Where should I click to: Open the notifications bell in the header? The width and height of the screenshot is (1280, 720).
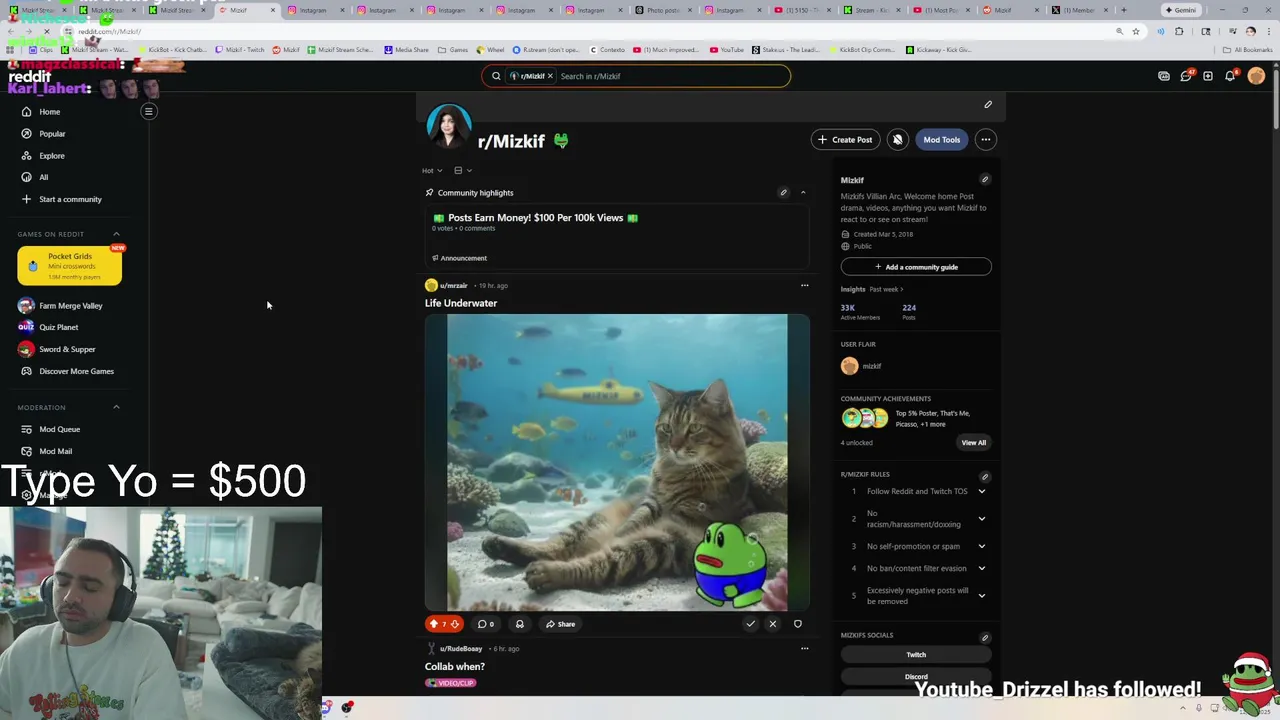pyautogui.click(x=1231, y=76)
